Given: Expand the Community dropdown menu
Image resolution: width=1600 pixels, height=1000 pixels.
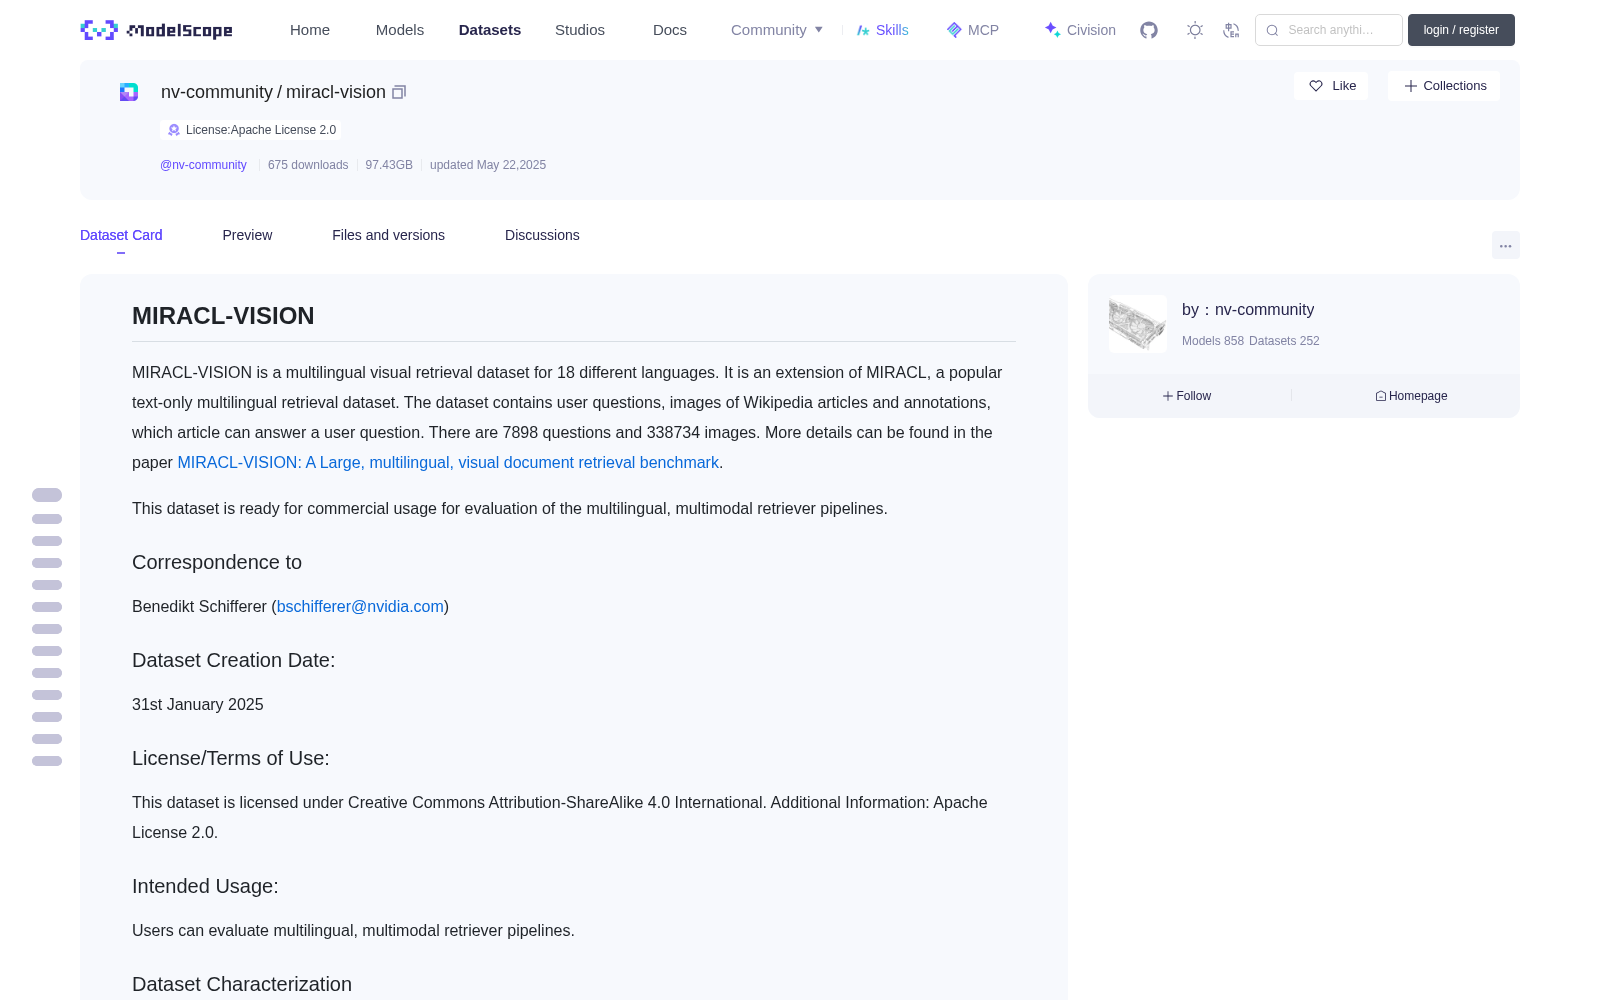Looking at the screenshot, I should pos(777,30).
